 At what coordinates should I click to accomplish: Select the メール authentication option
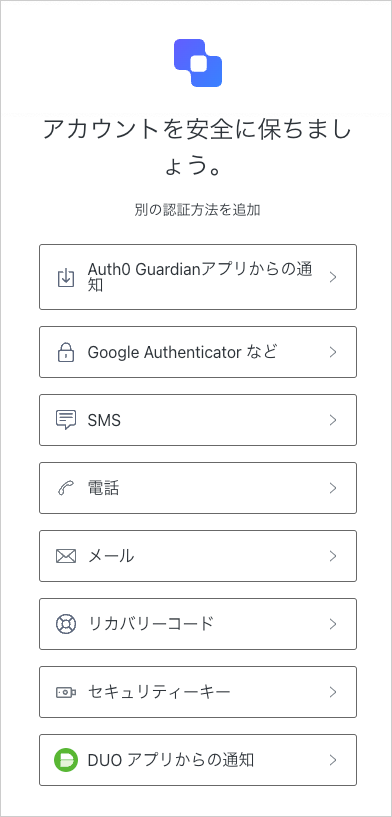[198, 556]
